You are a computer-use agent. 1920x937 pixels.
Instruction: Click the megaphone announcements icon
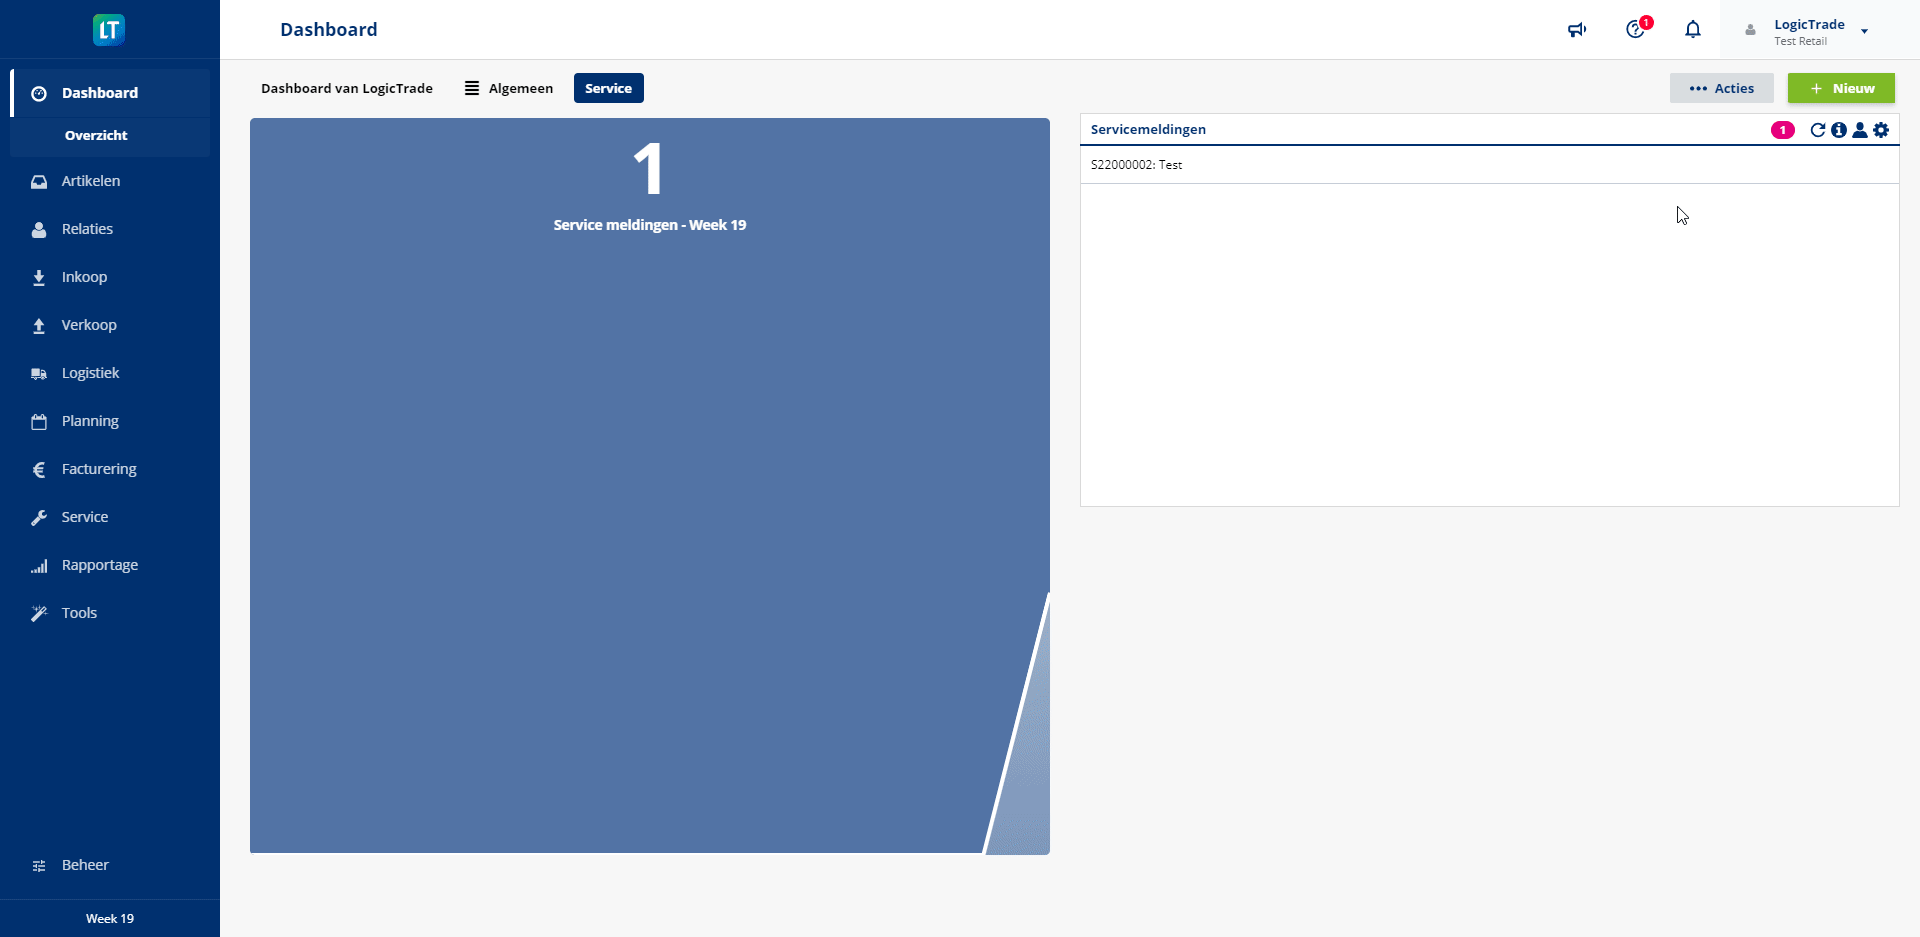pyautogui.click(x=1577, y=30)
